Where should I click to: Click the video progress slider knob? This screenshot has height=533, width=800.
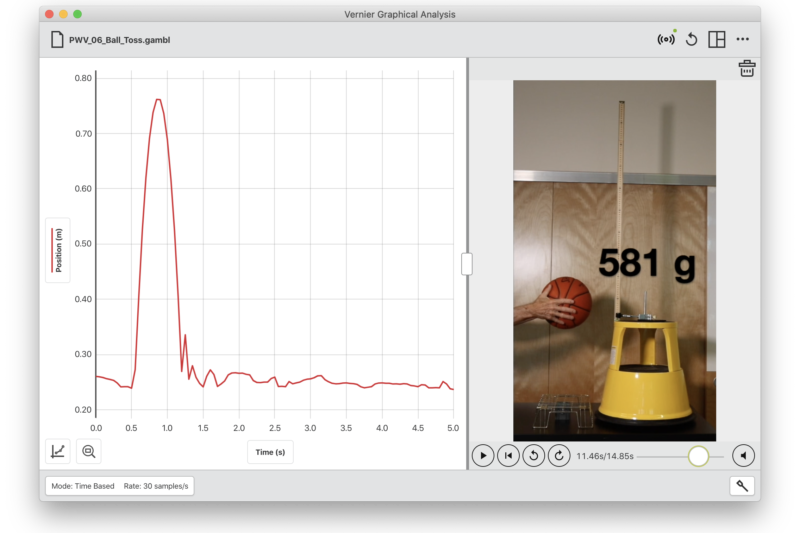(698, 456)
